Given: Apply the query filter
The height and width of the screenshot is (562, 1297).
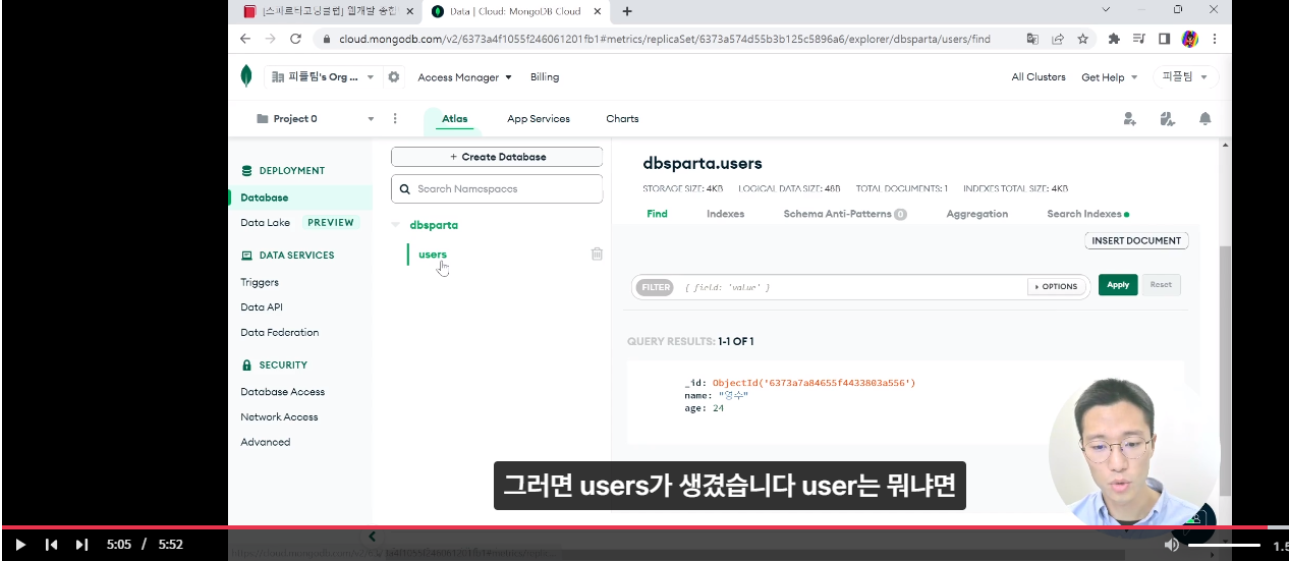Looking at the screenshot, I should tap(1118, 285).
